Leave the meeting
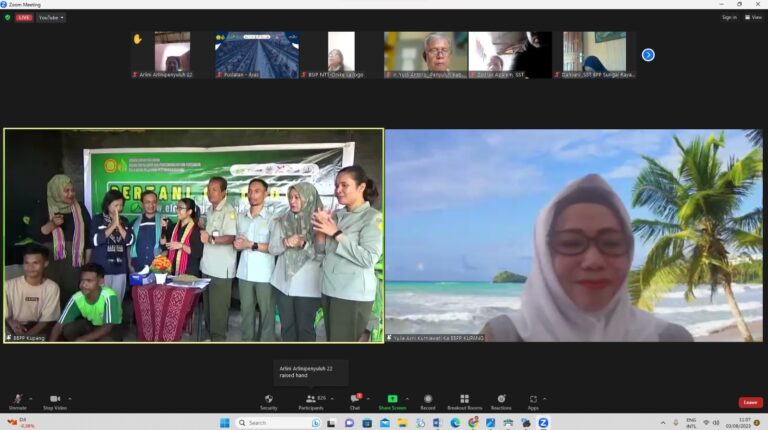The image size is (768, 430). pos(750,402)
